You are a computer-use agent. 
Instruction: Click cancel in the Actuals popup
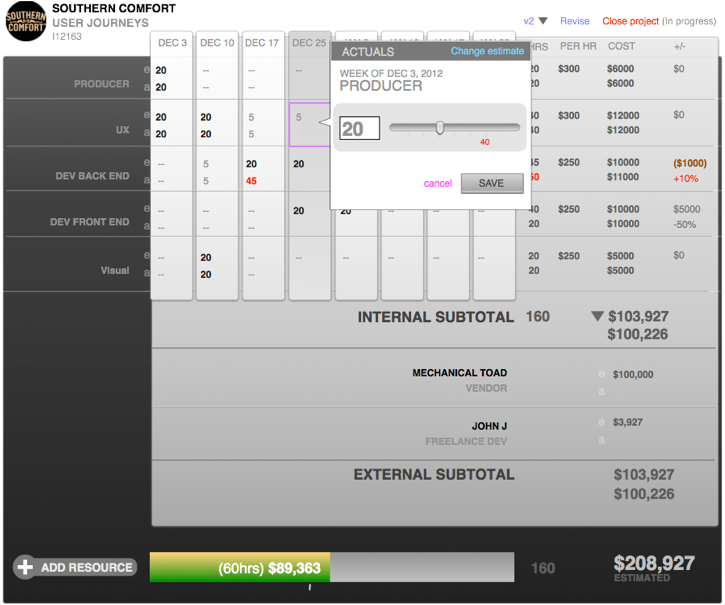[437, 183]
